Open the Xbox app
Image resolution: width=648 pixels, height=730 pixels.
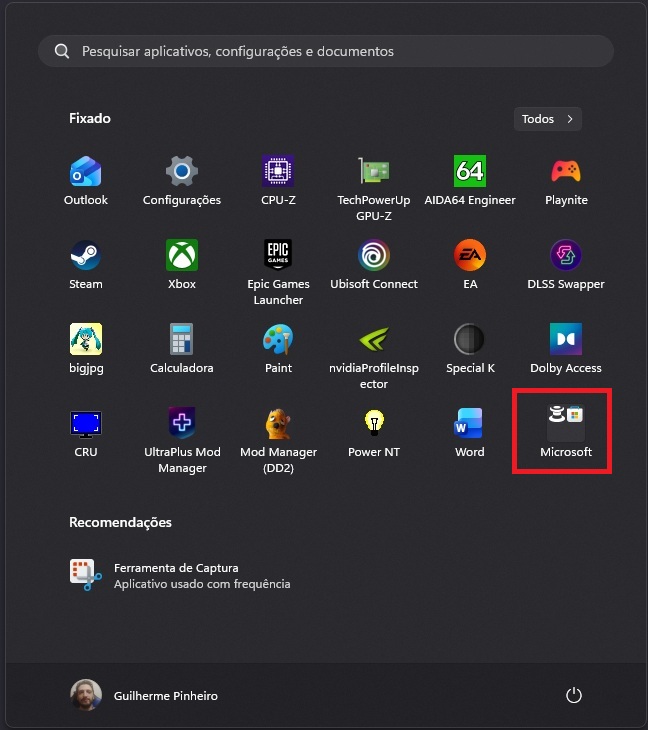tap(182, 265)
